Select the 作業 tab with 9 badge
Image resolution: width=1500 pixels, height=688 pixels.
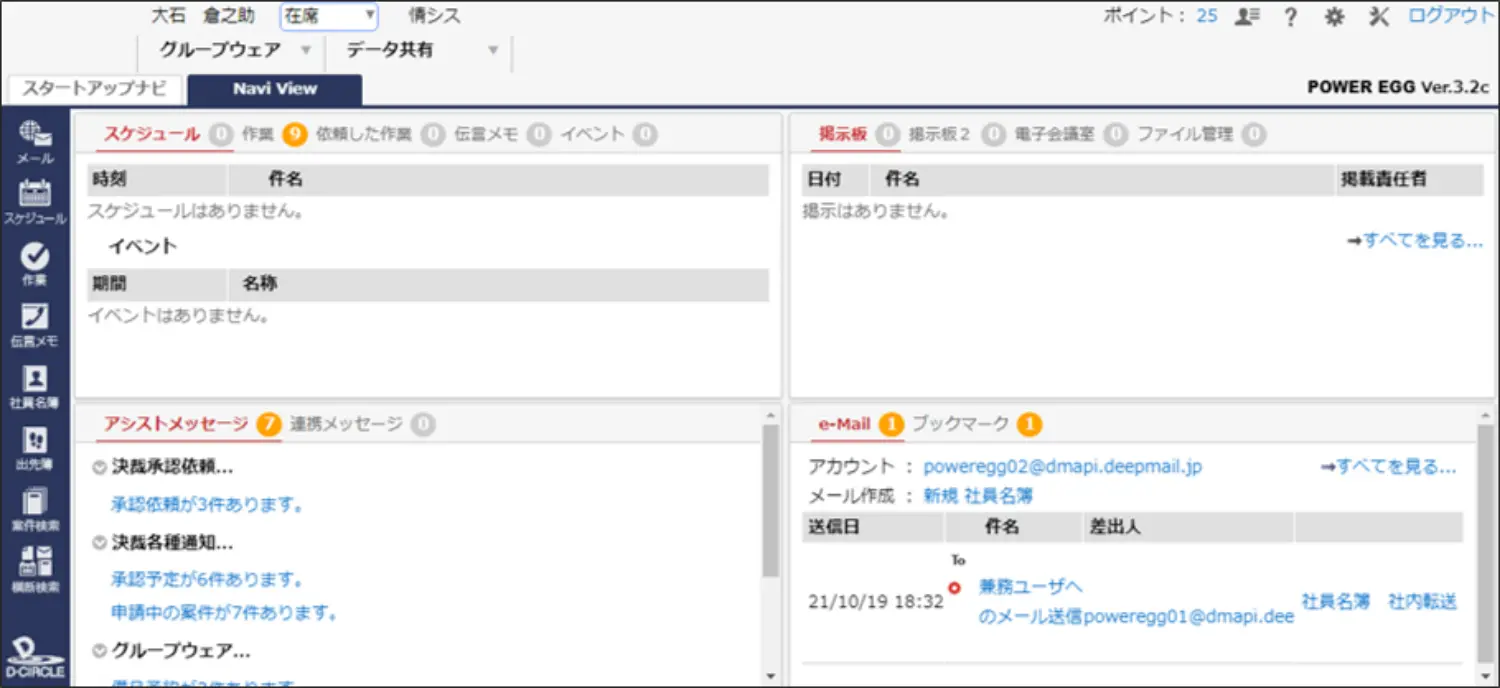(258, 134)
